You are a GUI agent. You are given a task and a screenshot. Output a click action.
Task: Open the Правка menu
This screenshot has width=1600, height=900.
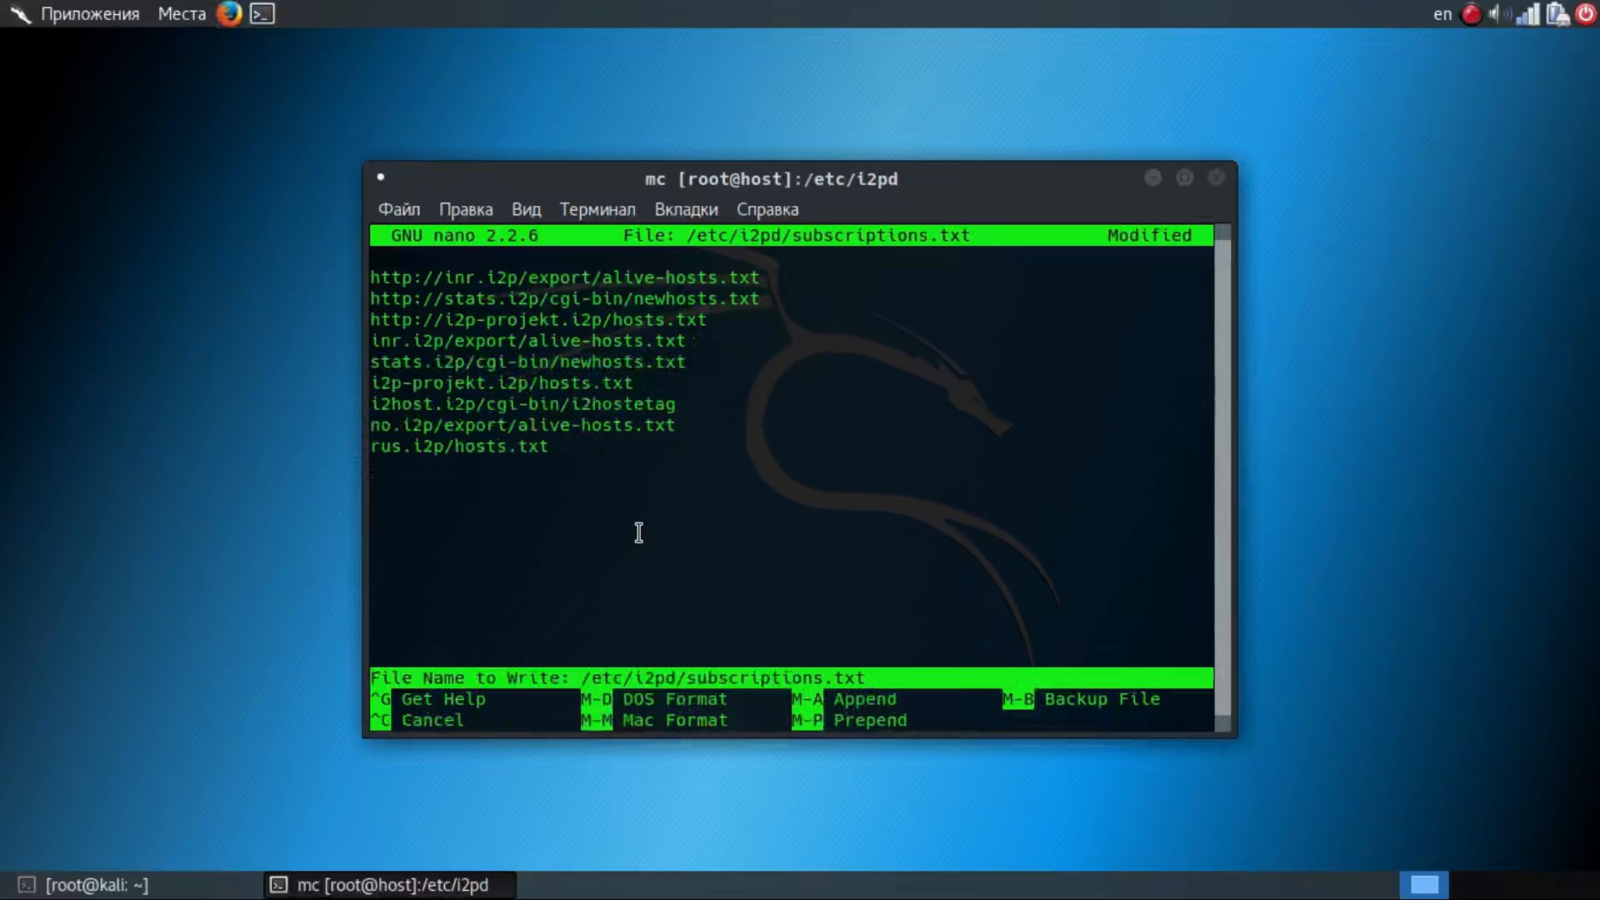point(466,209)
